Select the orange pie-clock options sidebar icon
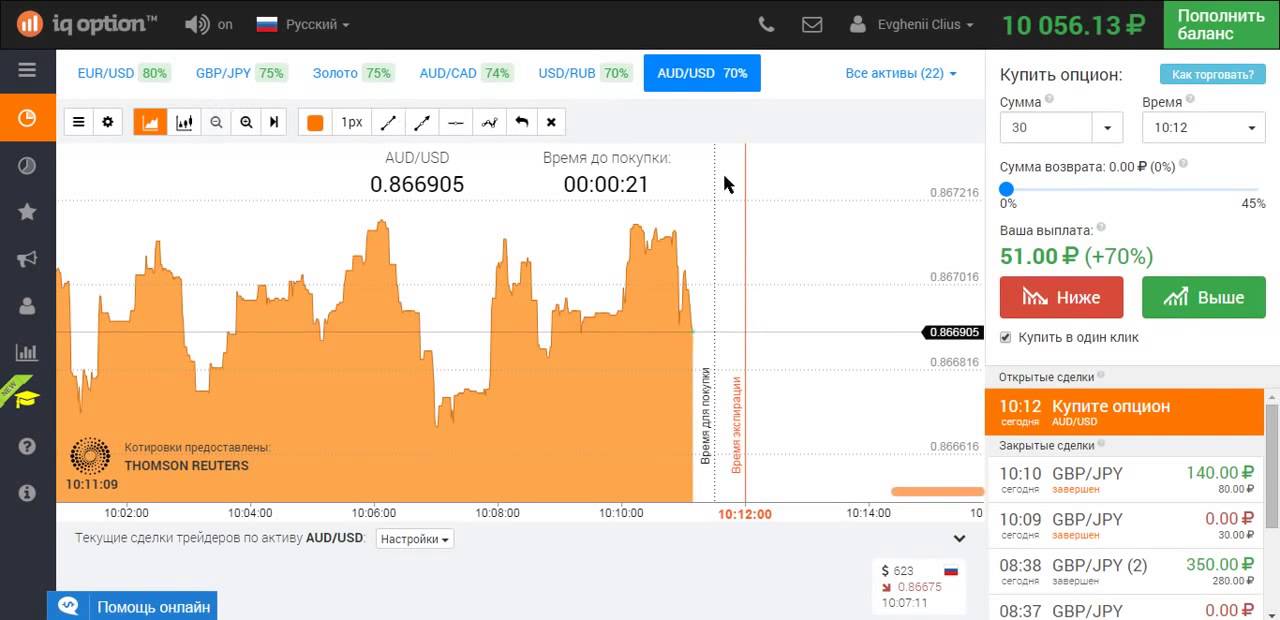 click(27, 119)
